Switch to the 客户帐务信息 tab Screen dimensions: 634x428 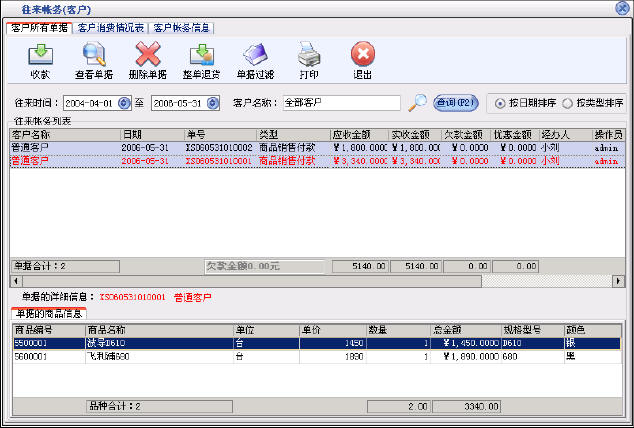pyautogui.click(x=181, y=27)
